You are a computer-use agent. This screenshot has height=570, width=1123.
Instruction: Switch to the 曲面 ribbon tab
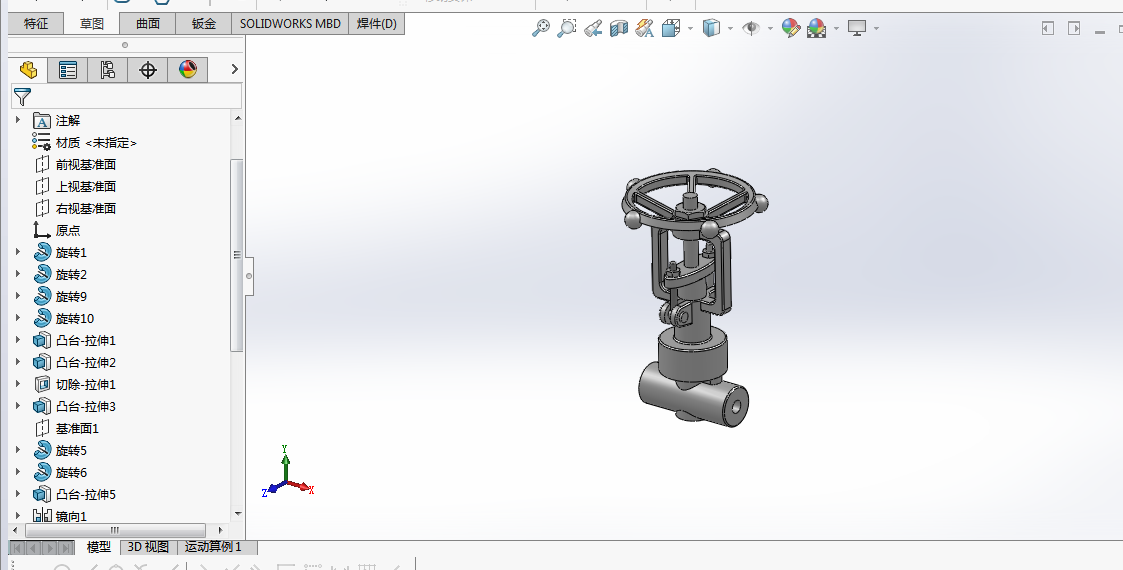[x=148, y=24]
